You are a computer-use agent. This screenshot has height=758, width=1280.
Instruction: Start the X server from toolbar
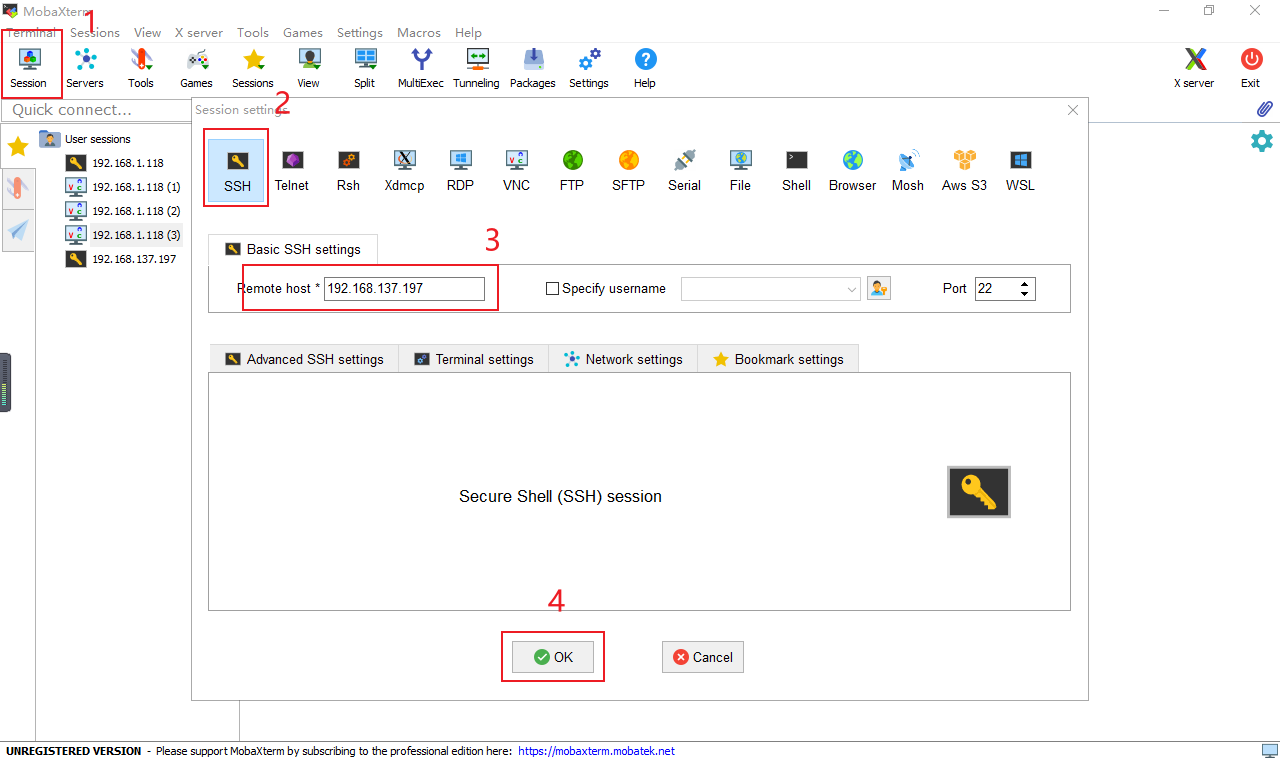(1193, 67)
